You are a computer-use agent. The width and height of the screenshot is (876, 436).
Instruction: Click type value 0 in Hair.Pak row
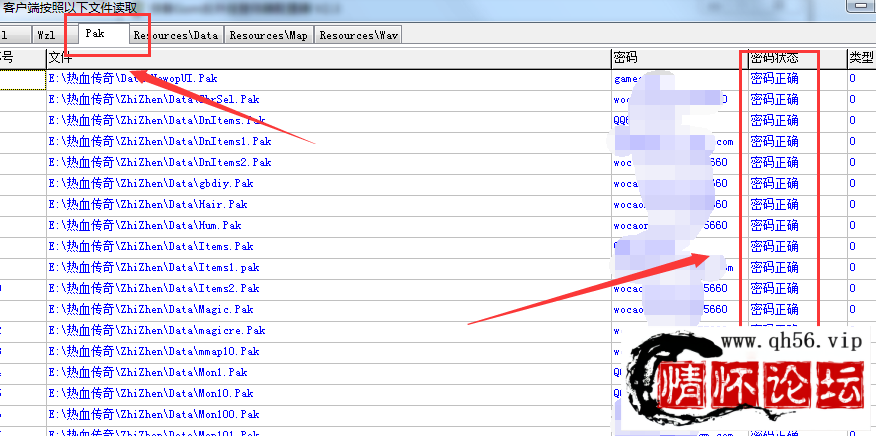(x=853, y=205)
